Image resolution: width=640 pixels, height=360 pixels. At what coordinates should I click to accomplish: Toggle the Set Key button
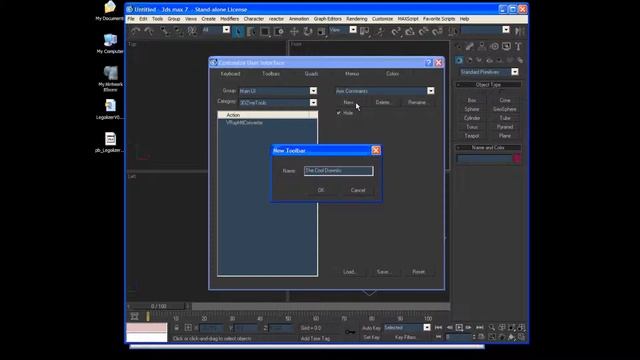point(371,337)
